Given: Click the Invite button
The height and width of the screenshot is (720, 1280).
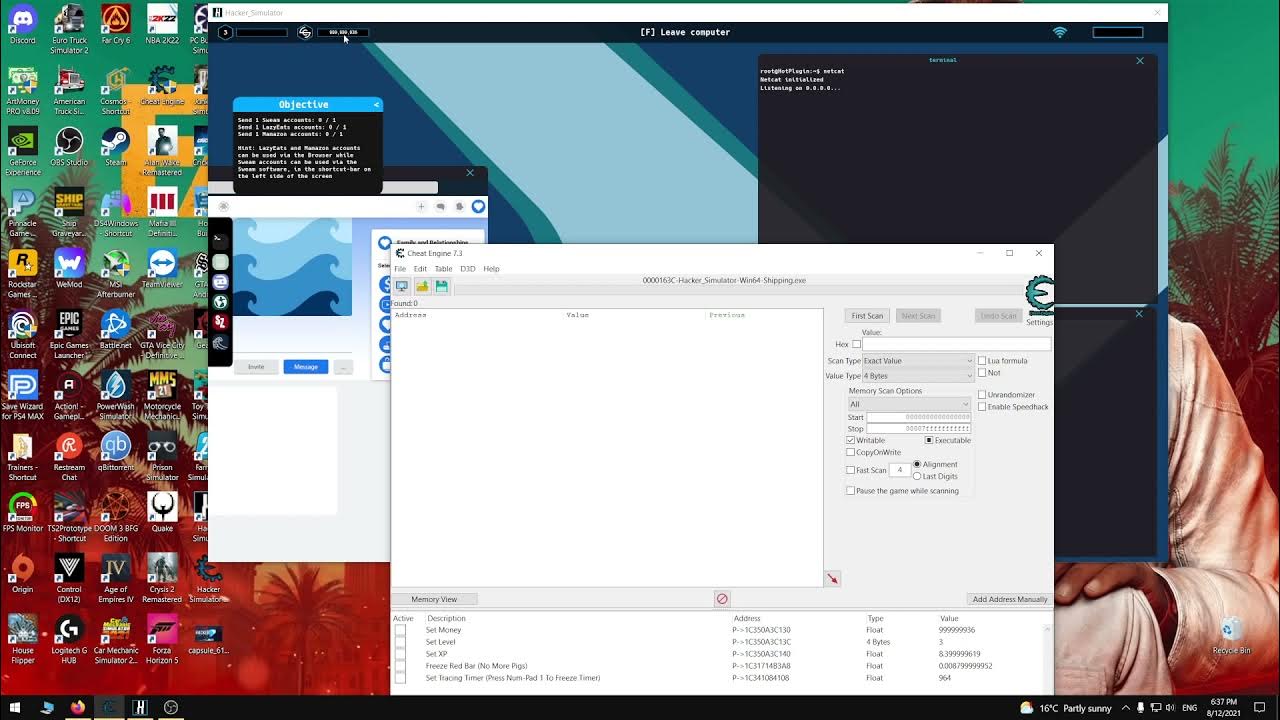Looking at the screenshot, I should coord(256,367).
